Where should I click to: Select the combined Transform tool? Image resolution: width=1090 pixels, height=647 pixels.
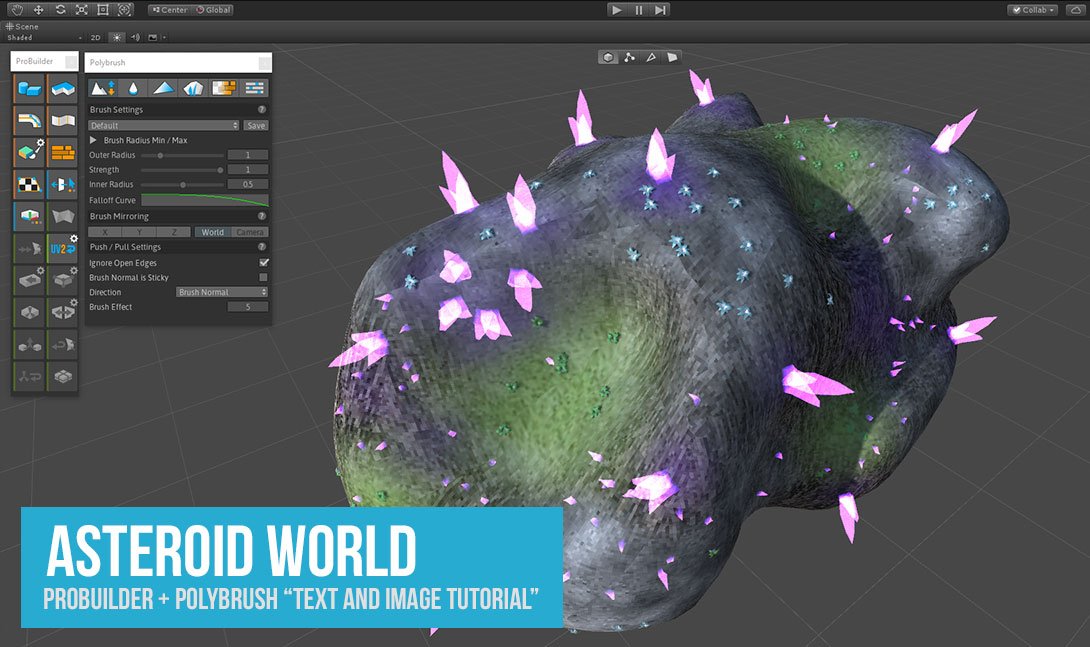tap(124, 9)
